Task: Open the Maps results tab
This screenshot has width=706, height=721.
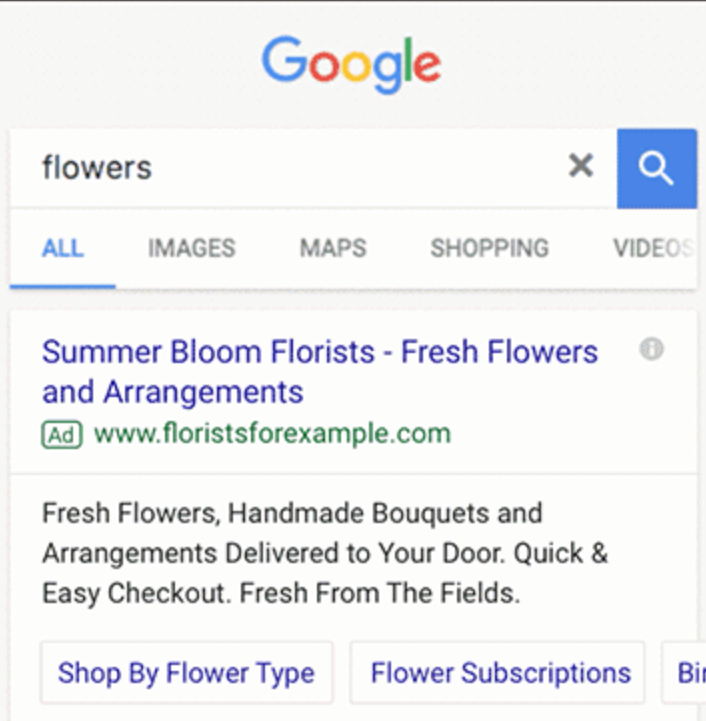Action: (333, 248)
